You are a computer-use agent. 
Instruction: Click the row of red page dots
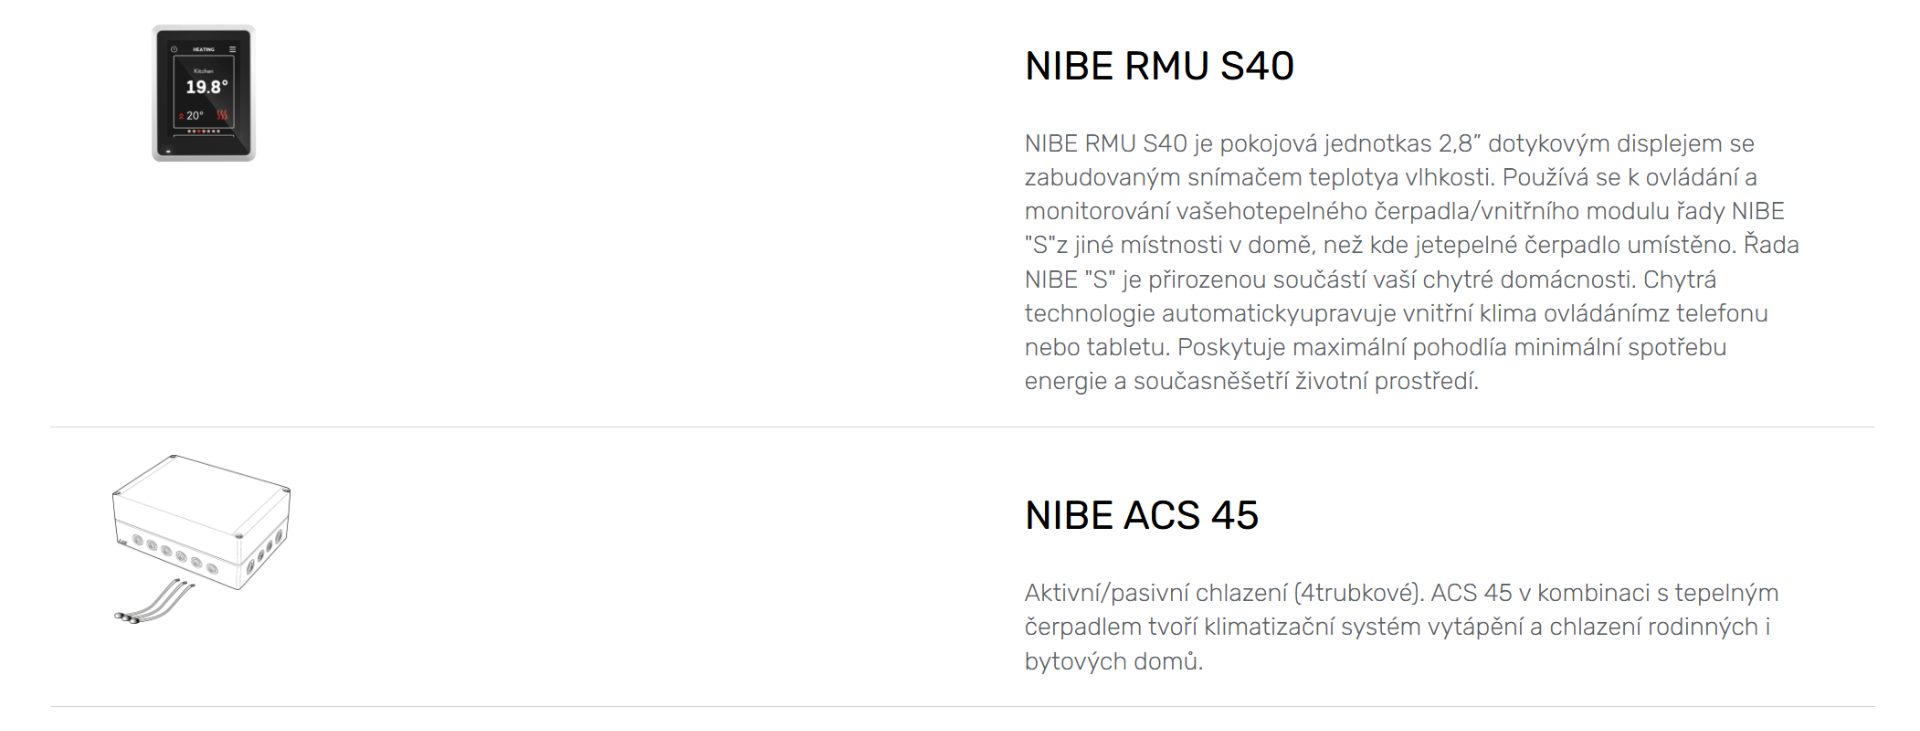[204, 131]
